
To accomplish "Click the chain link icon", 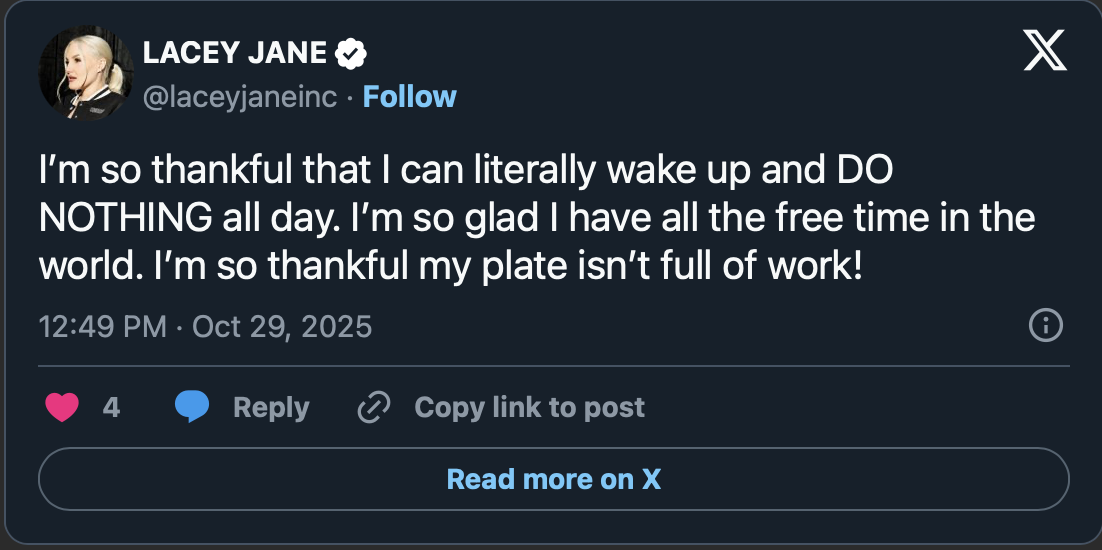I will click(x=374, y=407).
